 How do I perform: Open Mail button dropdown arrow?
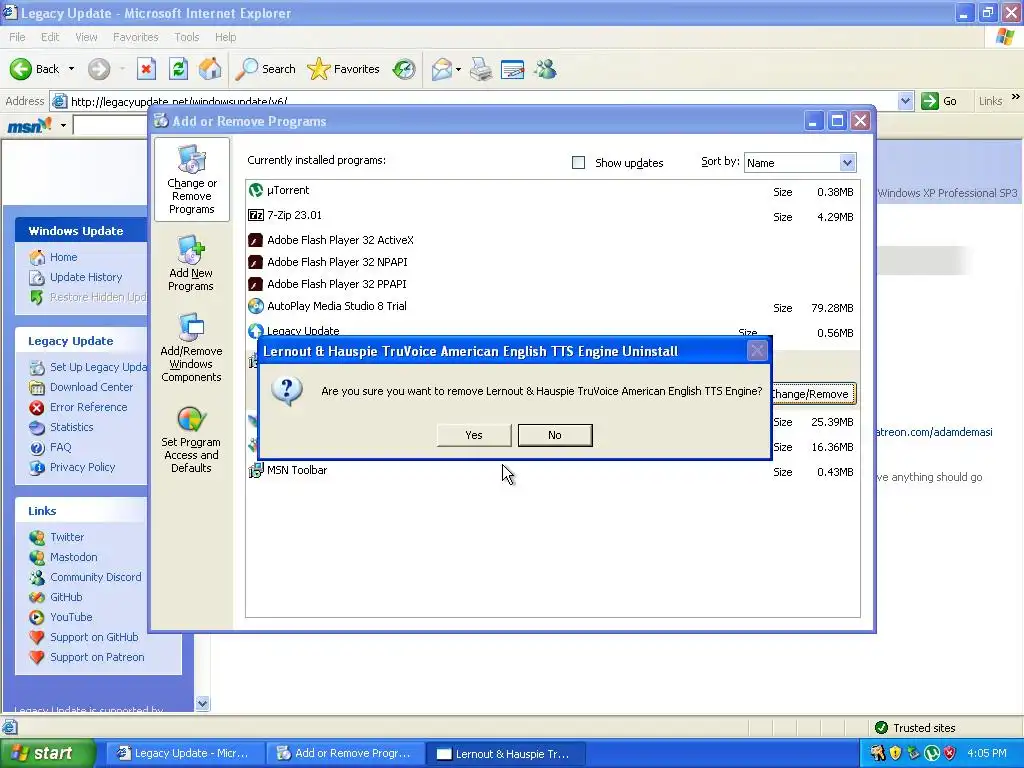coord(458,69)
